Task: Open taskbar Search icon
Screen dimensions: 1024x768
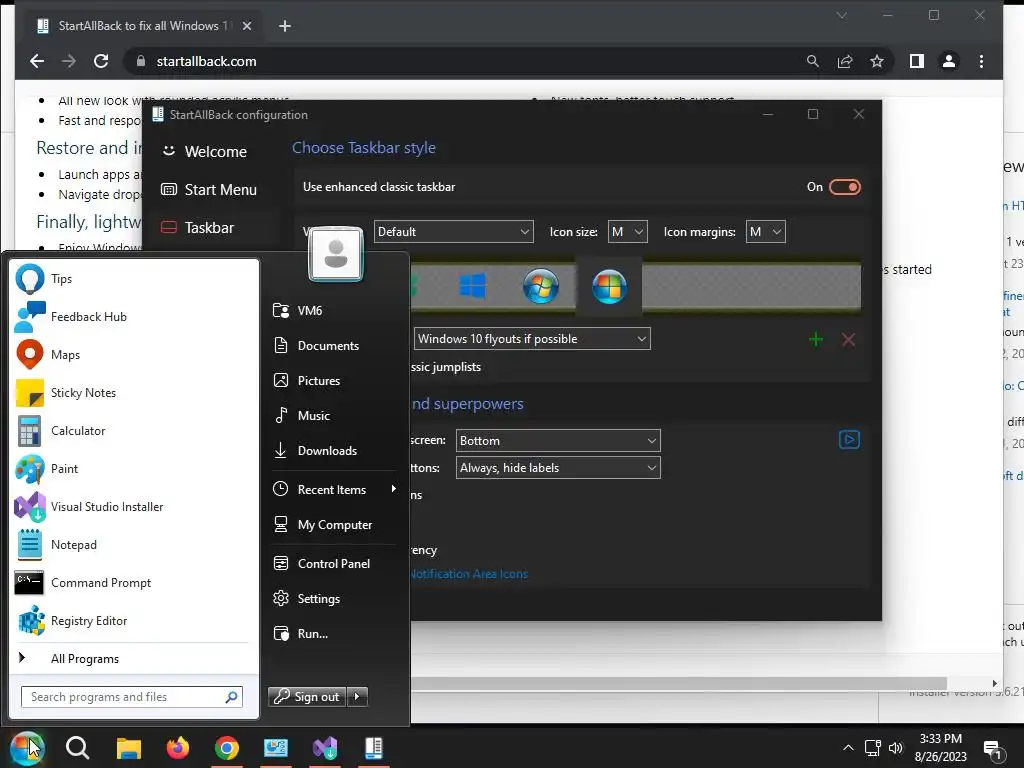Action: tap(77, 748)
